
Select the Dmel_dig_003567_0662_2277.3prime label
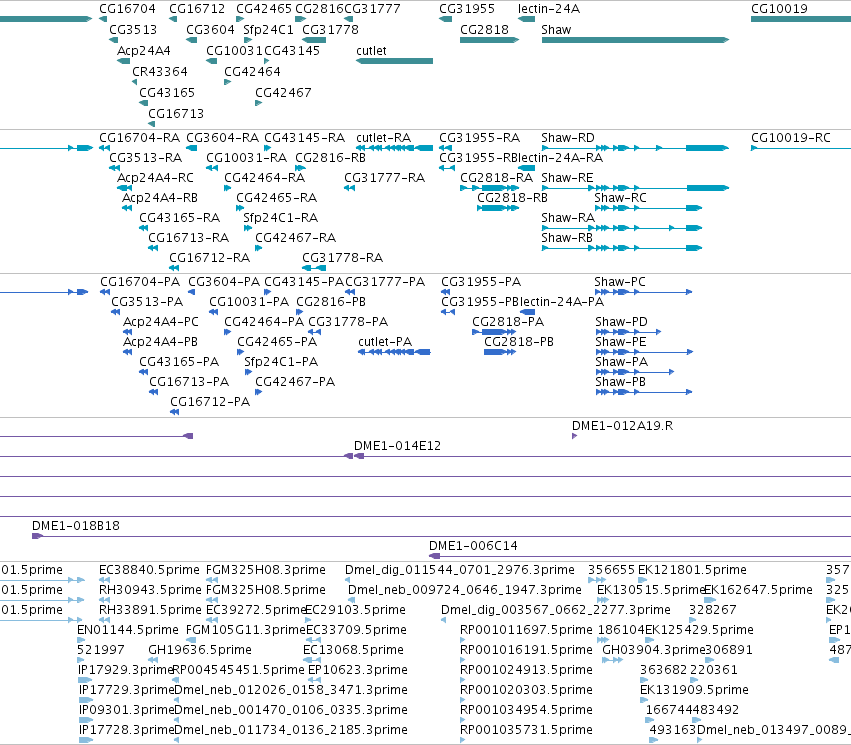(x=556, y=610)
